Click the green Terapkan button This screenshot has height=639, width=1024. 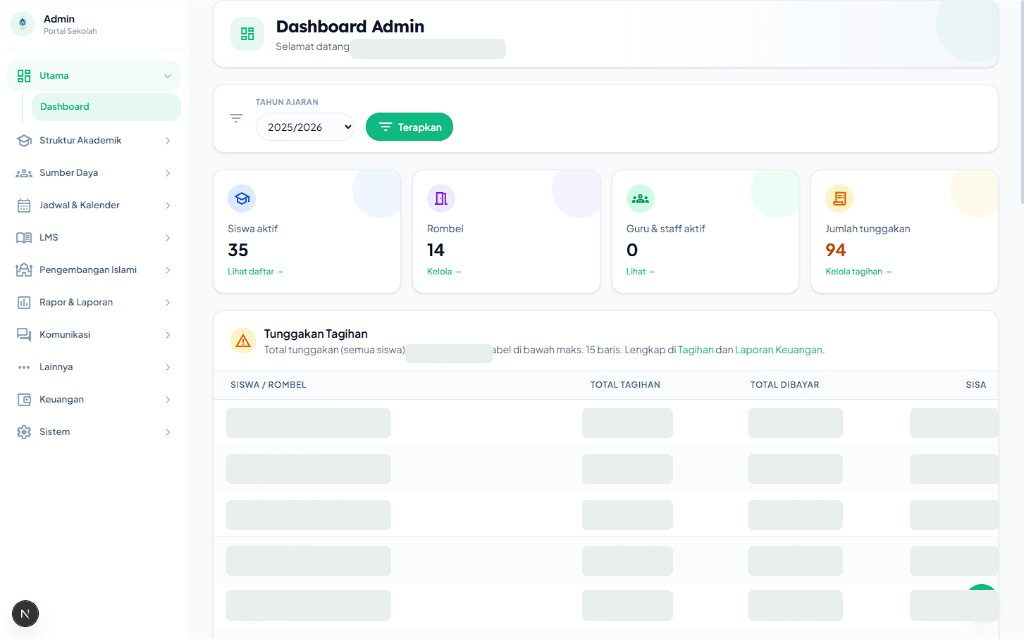(x=409, y=127)
